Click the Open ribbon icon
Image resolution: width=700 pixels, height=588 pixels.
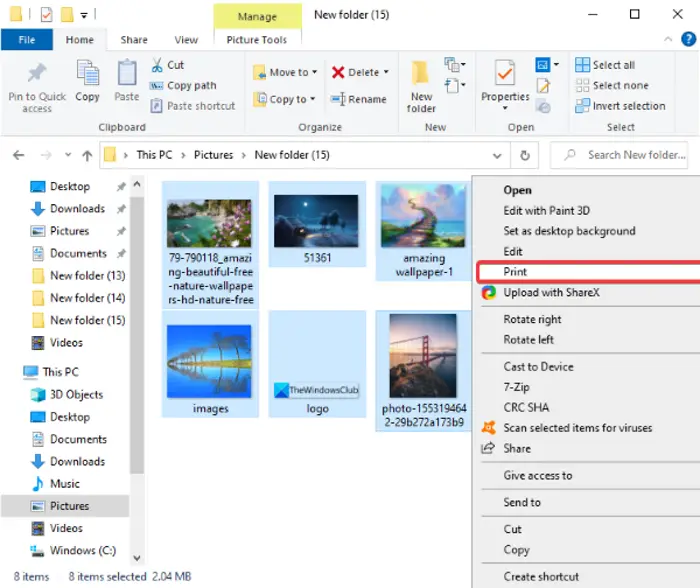point(543,65)
